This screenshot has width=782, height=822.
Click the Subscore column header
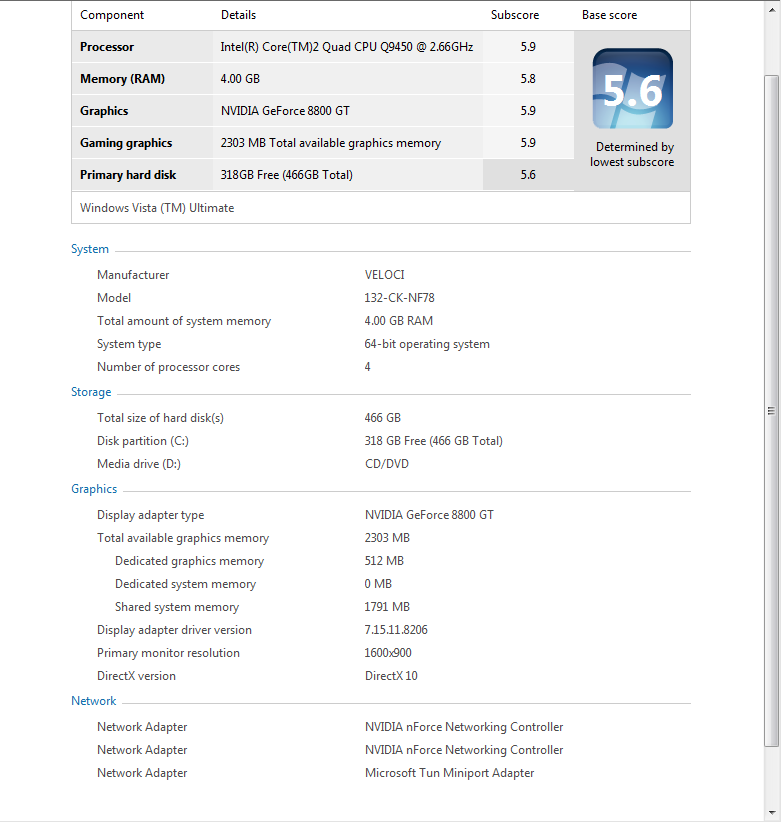click(515, 15)
